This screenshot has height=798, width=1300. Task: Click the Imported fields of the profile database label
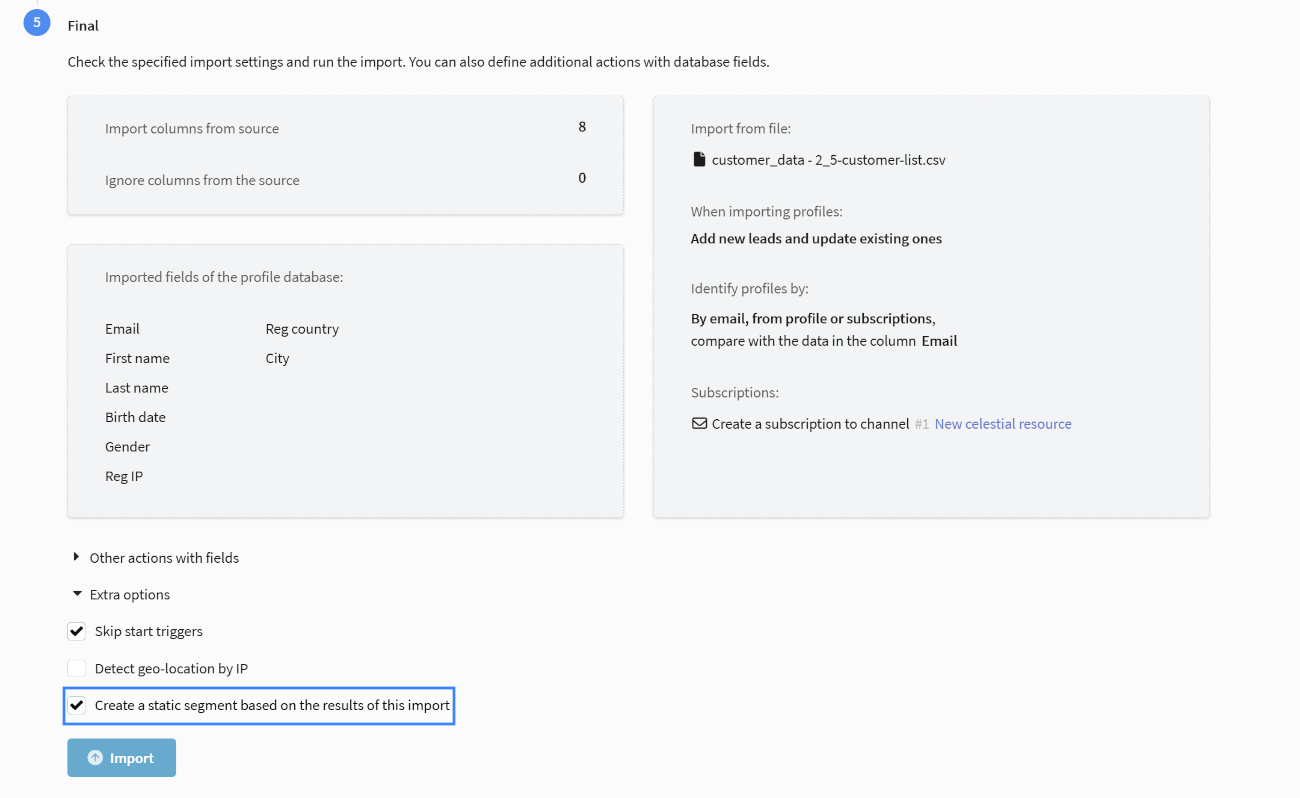(224, 277)
